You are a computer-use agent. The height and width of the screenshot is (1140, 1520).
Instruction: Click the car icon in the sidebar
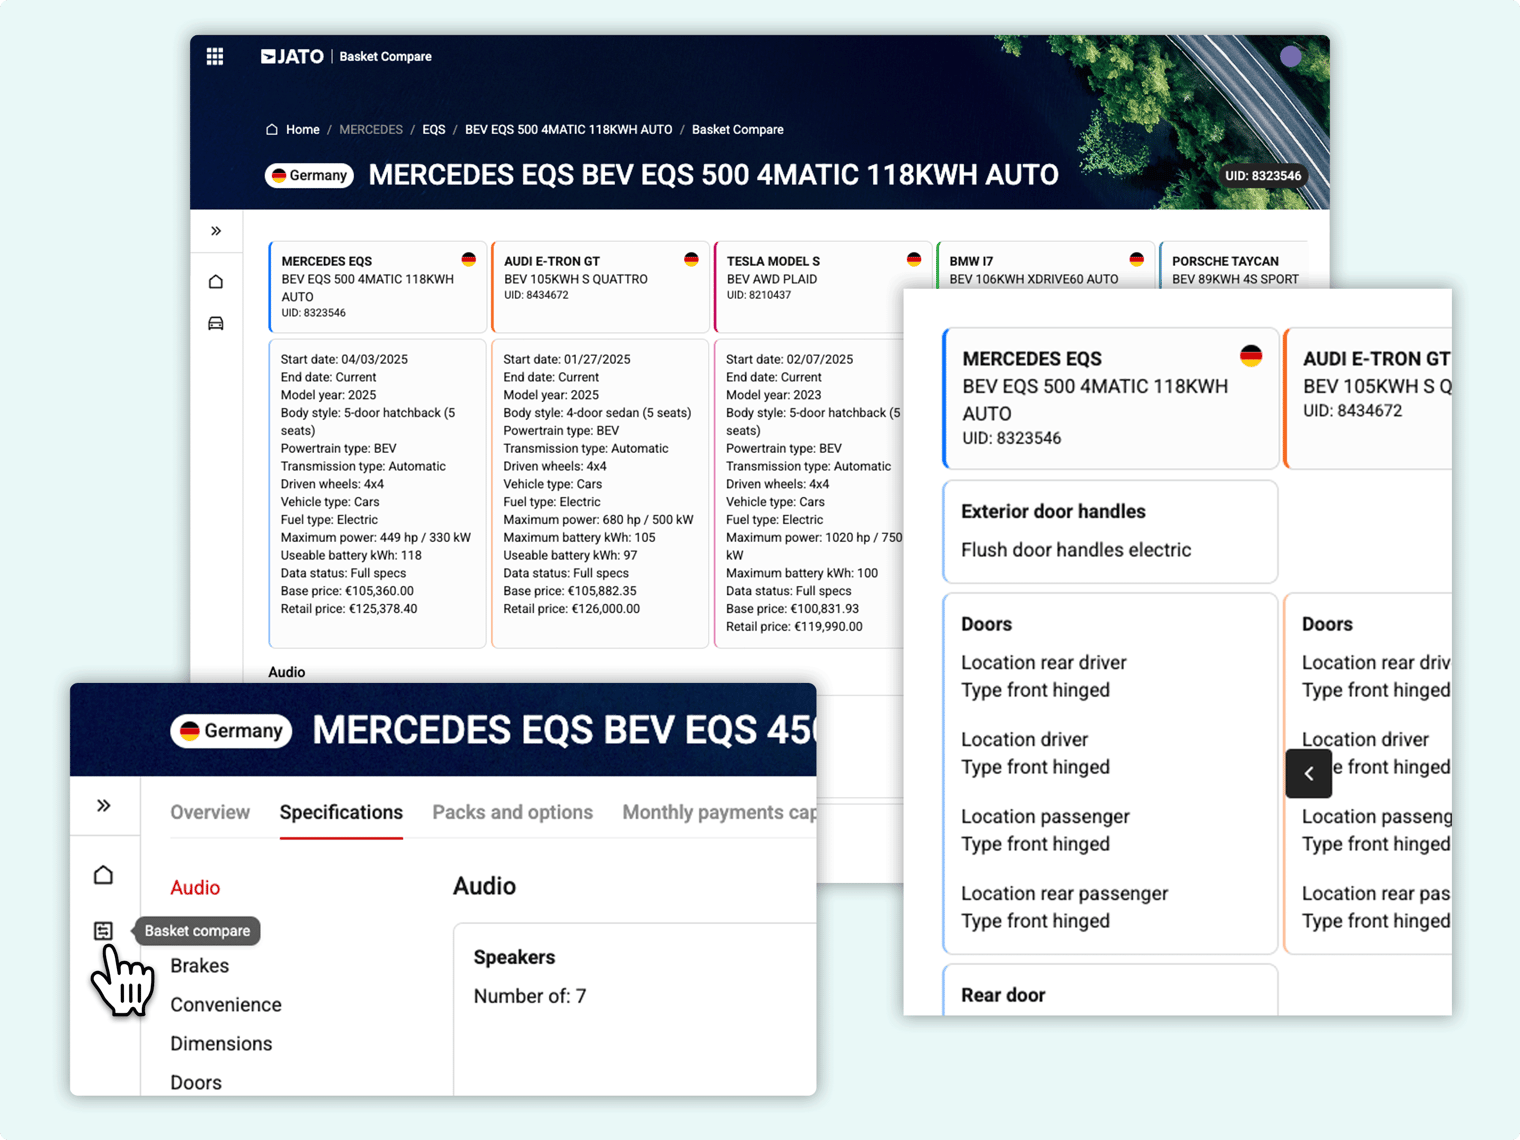click(x=216, y=323)
